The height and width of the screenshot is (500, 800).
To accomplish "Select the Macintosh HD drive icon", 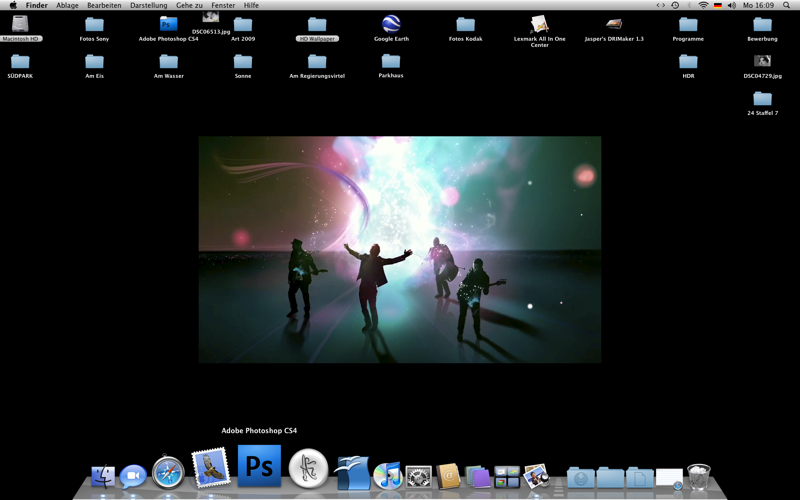I will [x=20, y=24].
